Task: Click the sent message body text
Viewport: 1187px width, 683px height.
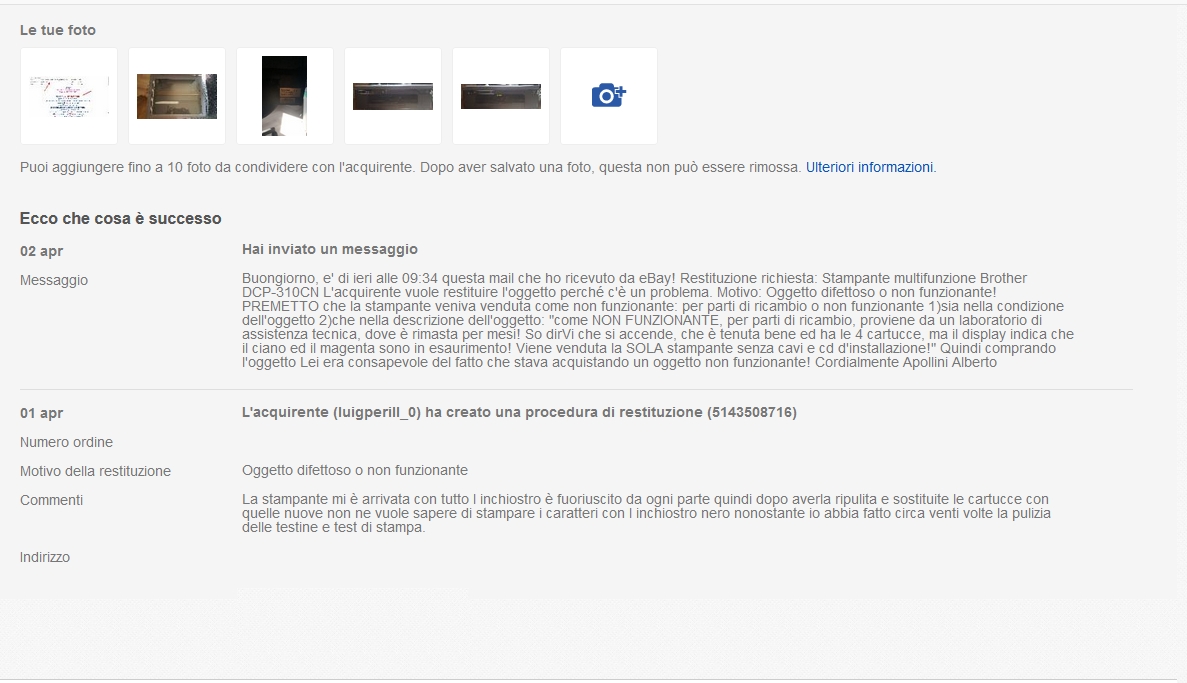Action: click(x=658, y=320)
